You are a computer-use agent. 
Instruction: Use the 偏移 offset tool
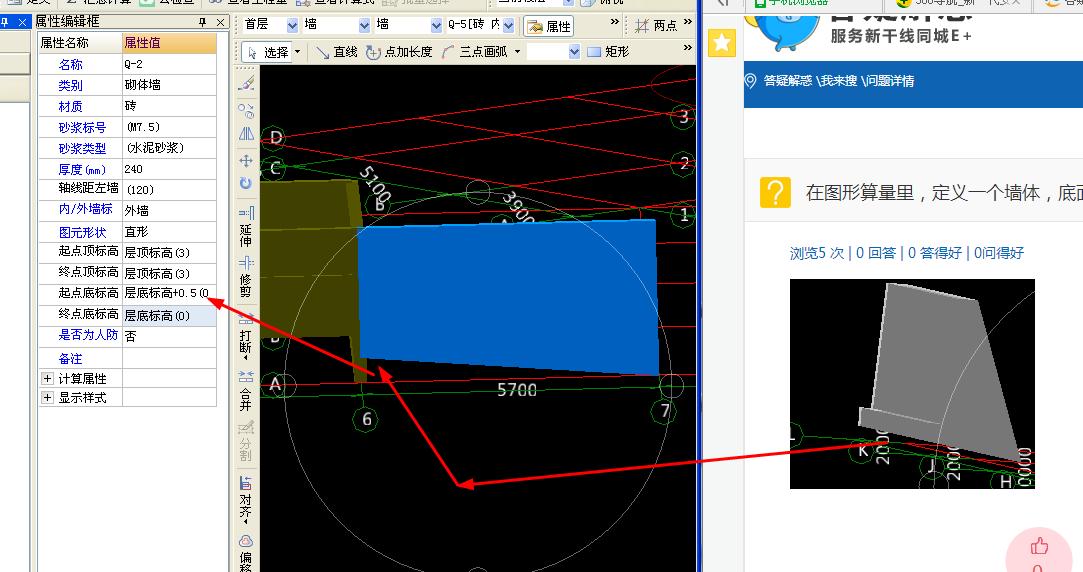pyautogui.click(x=246, y=553)
